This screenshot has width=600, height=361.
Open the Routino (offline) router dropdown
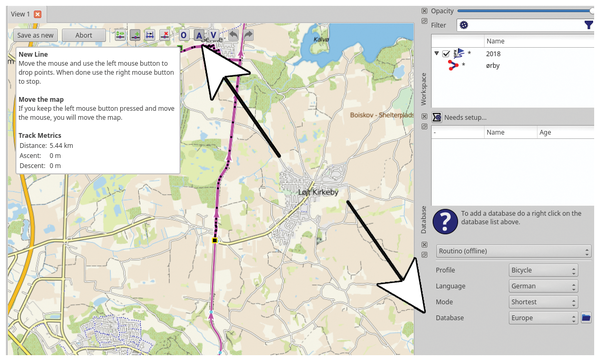point(514,251)
